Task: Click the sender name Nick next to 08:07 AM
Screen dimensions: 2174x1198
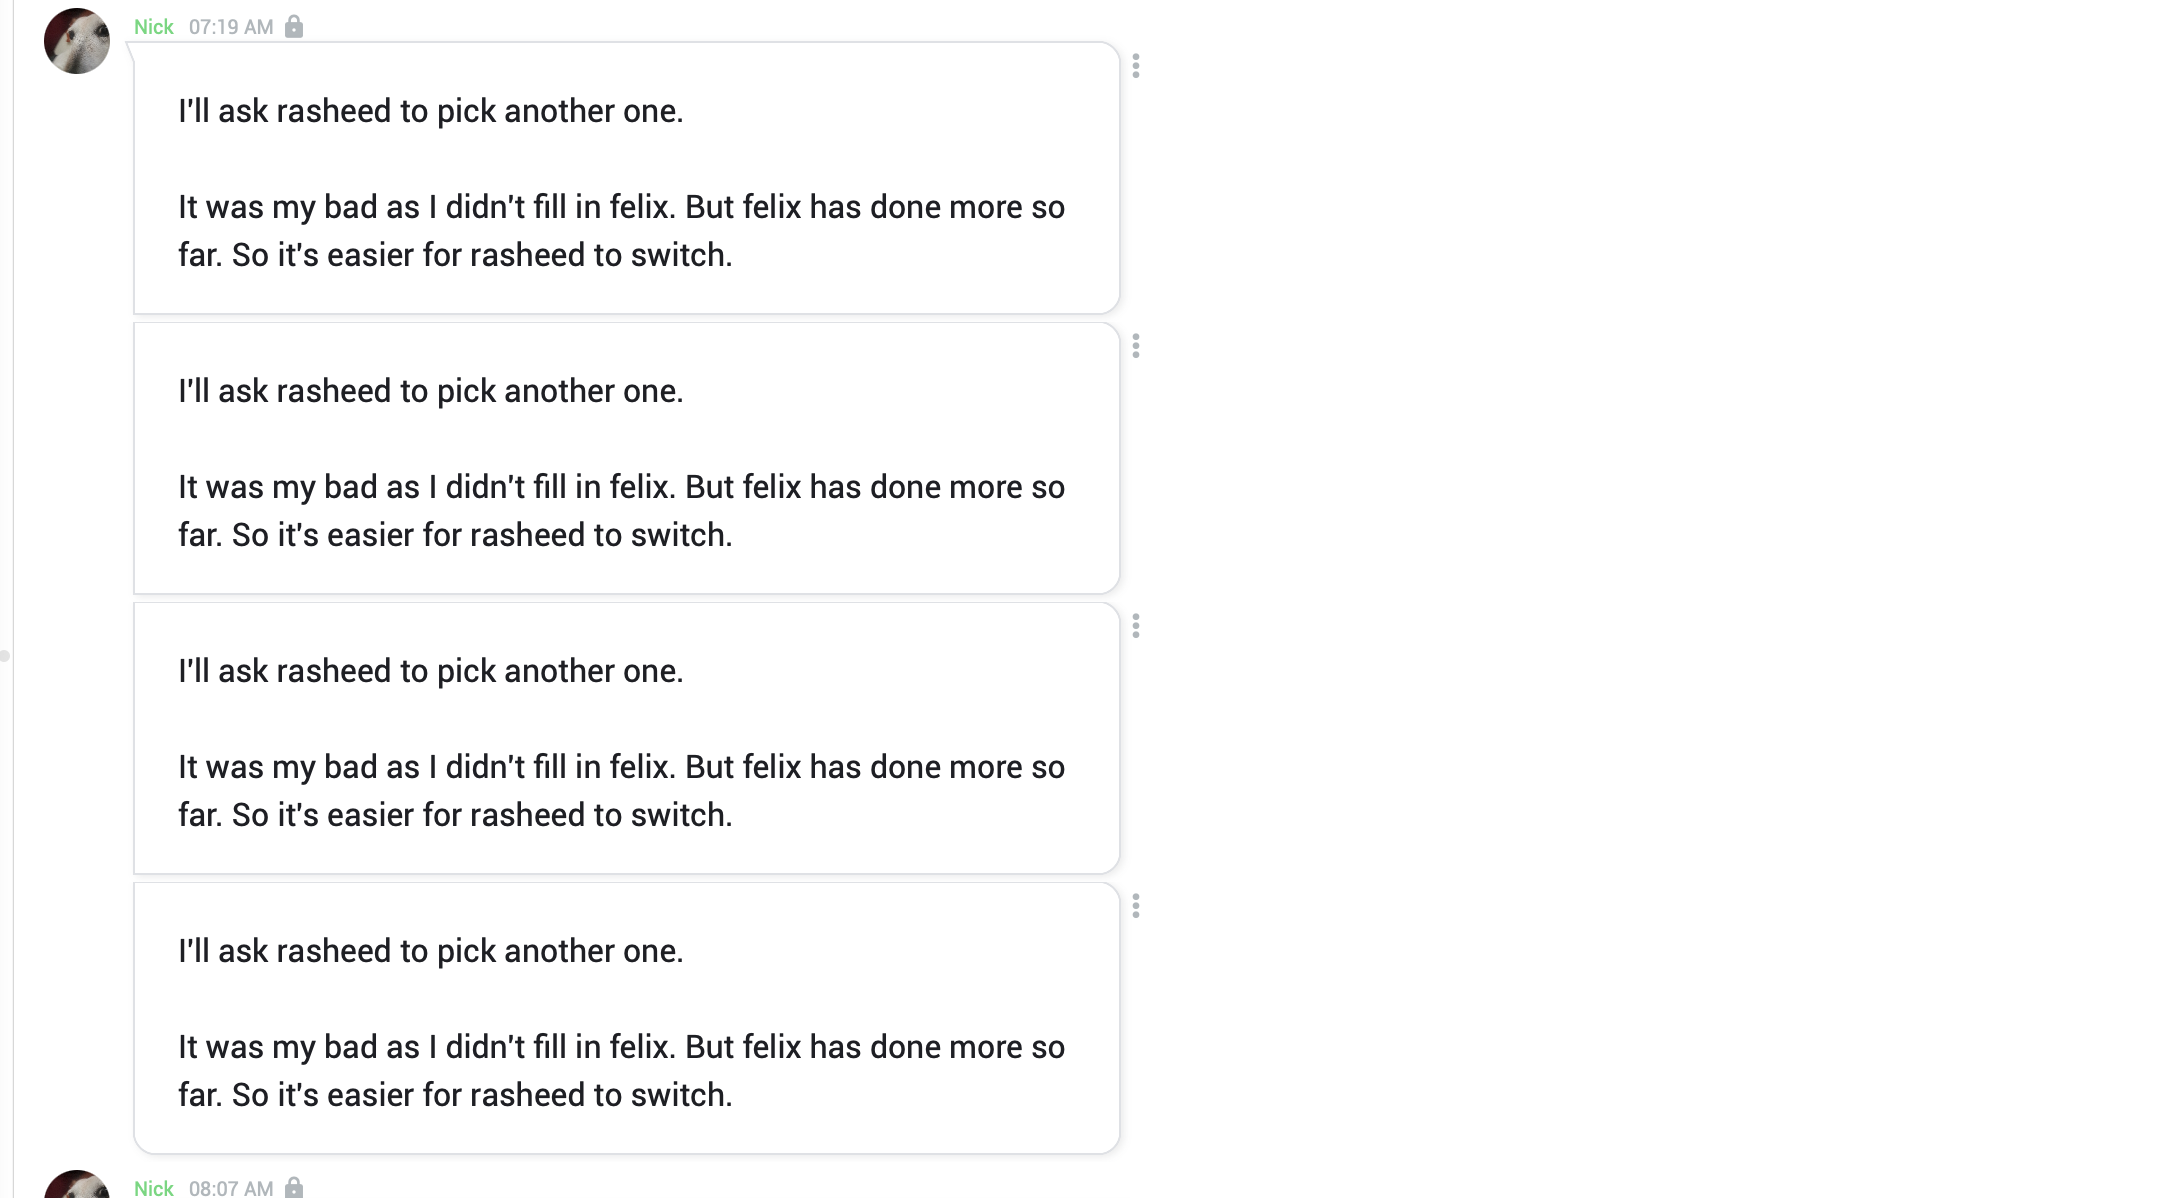Action: 152,1189
